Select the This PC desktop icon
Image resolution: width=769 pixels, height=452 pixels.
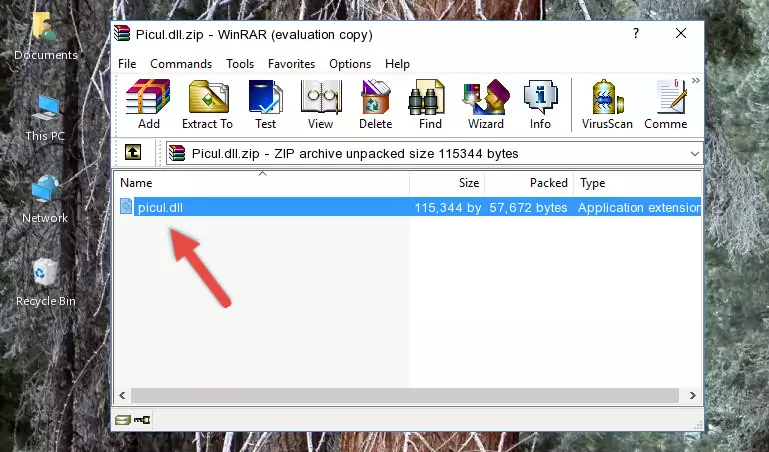tap(45, 118)
